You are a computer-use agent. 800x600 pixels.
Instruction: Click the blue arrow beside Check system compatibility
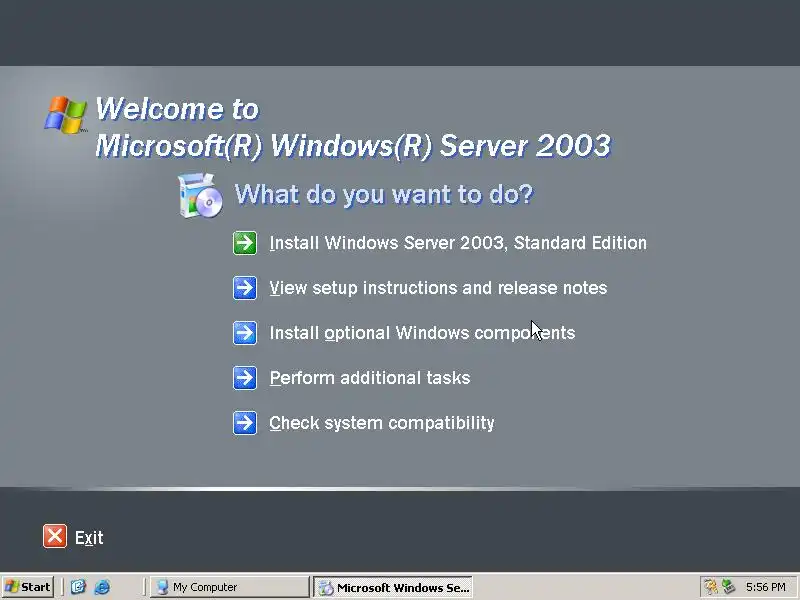[x=245, y=422]
